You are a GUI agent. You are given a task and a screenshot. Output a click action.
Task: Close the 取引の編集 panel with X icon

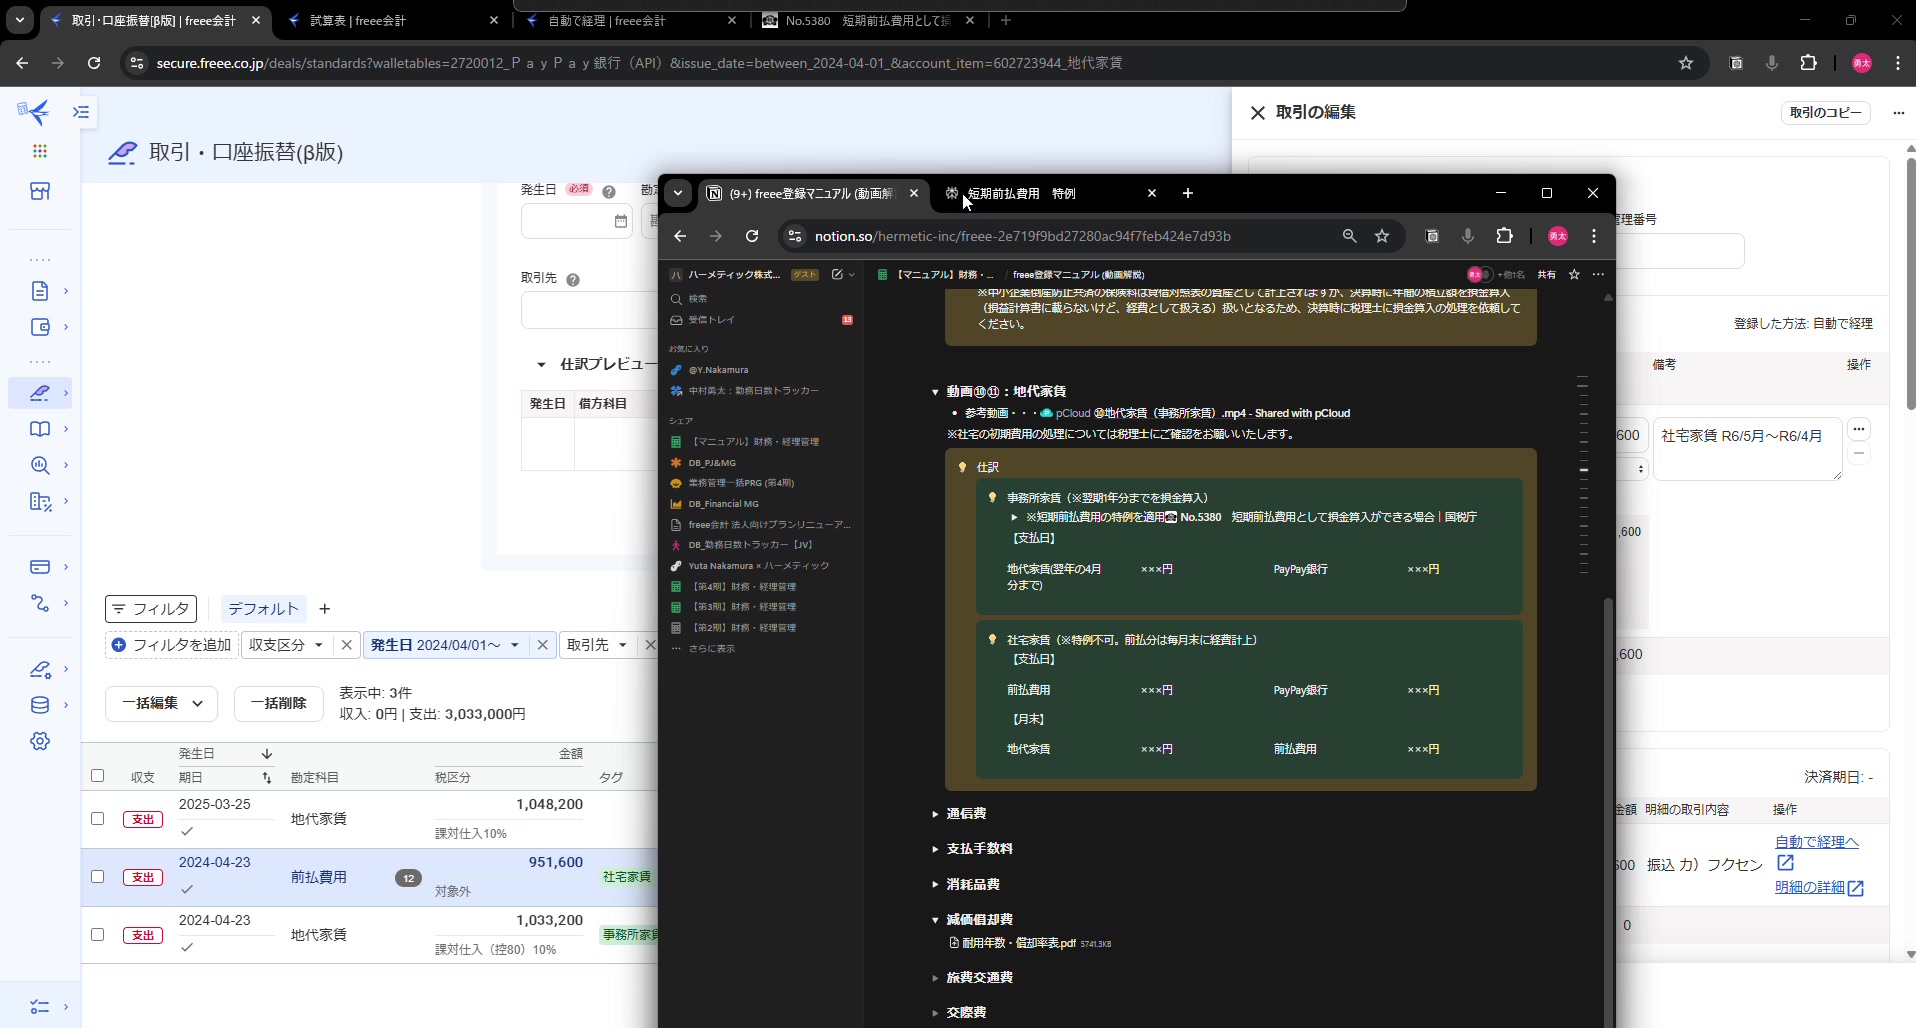pyautogui.click(x=1257, y=113)
